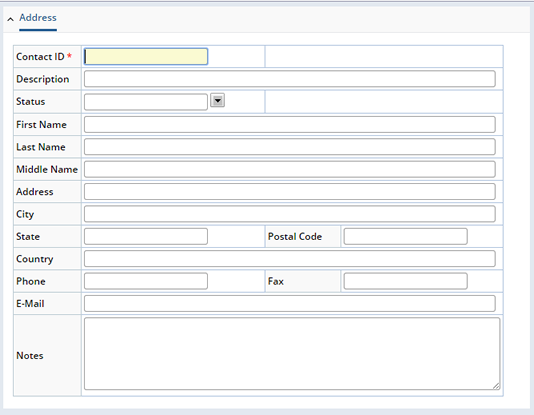The image size is (534, 415).
Task: Click the State input box
Action: pos(146,236)
